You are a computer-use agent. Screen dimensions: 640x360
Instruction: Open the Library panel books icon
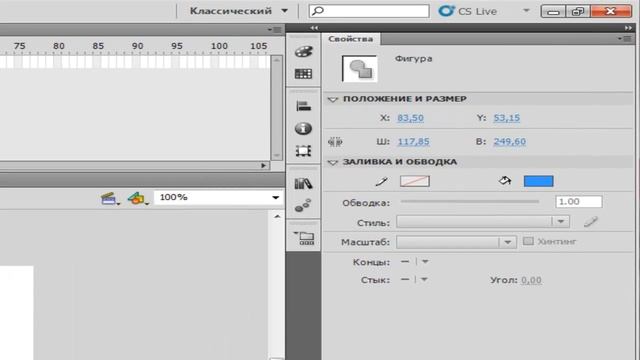coord(303,184)
